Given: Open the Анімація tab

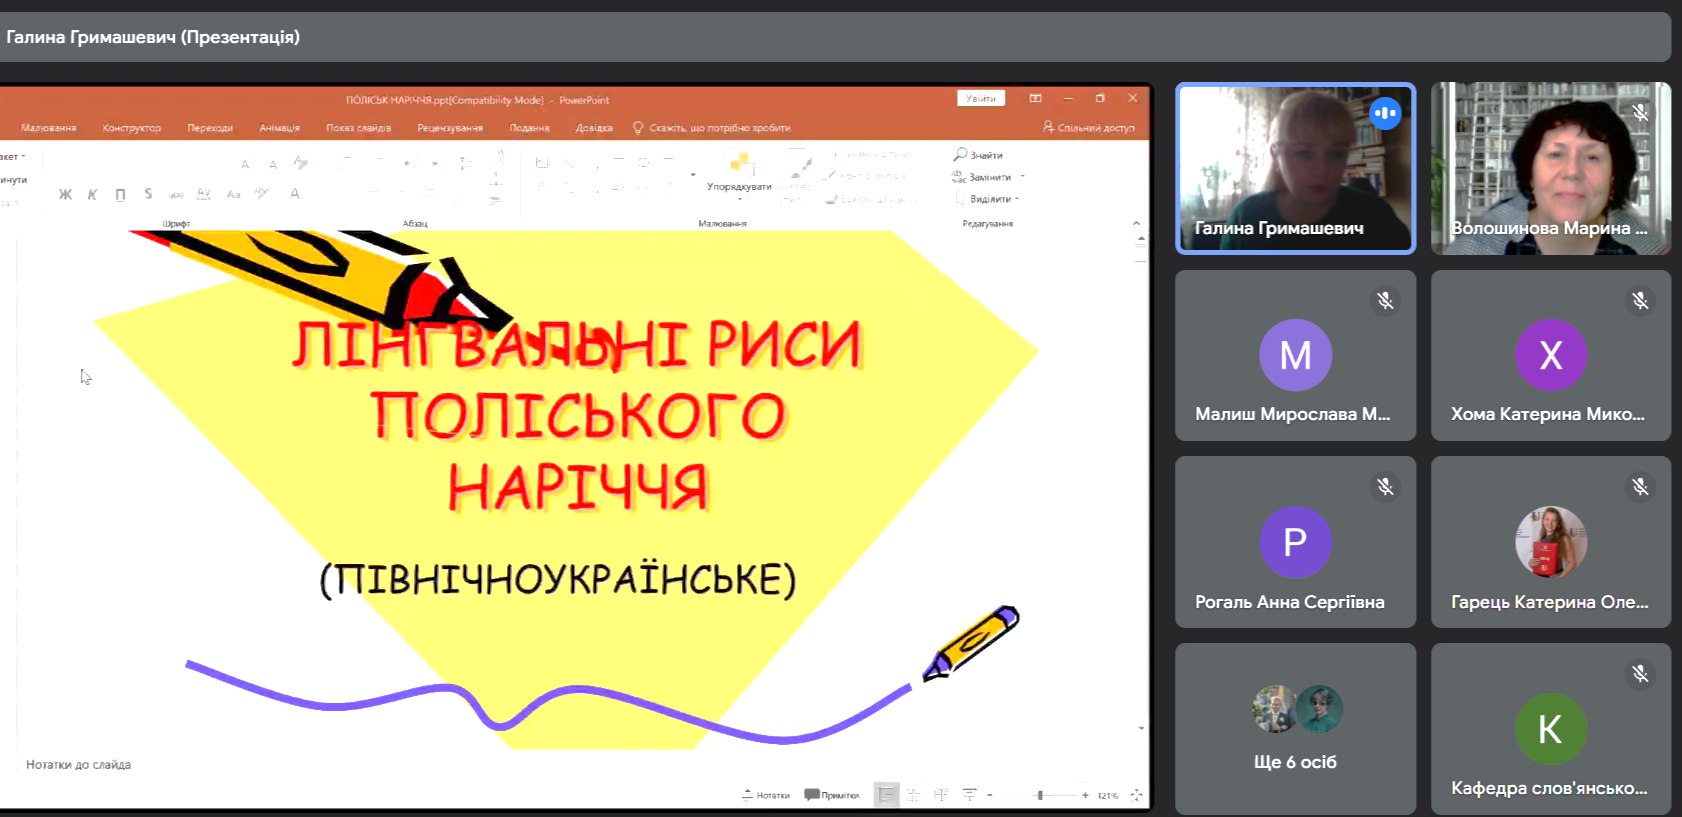Looking at the screenshot, I should pyautogui.click(x=279, y=128).
